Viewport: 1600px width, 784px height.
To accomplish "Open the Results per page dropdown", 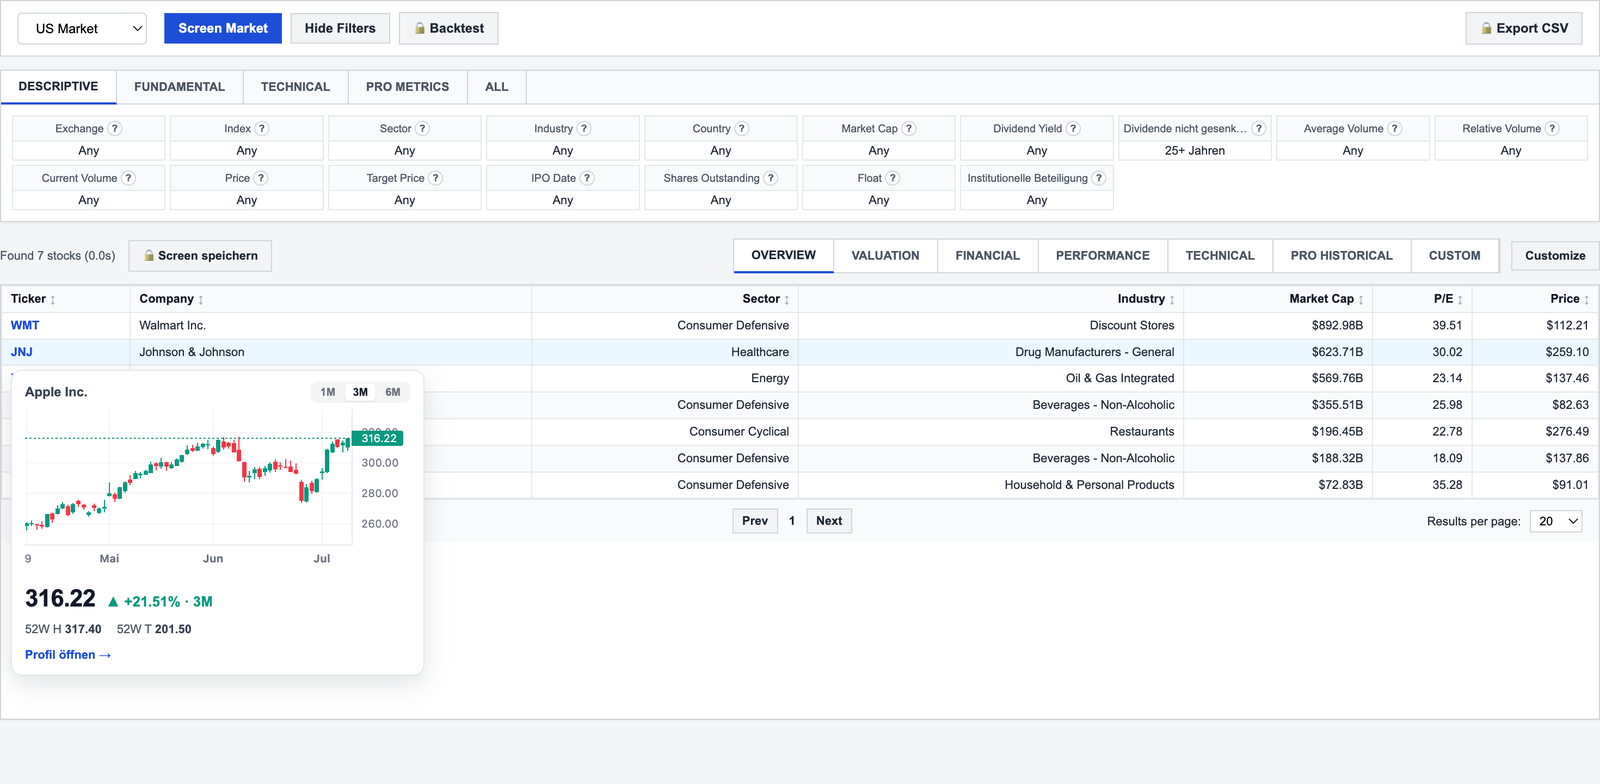I will 1556,521.
